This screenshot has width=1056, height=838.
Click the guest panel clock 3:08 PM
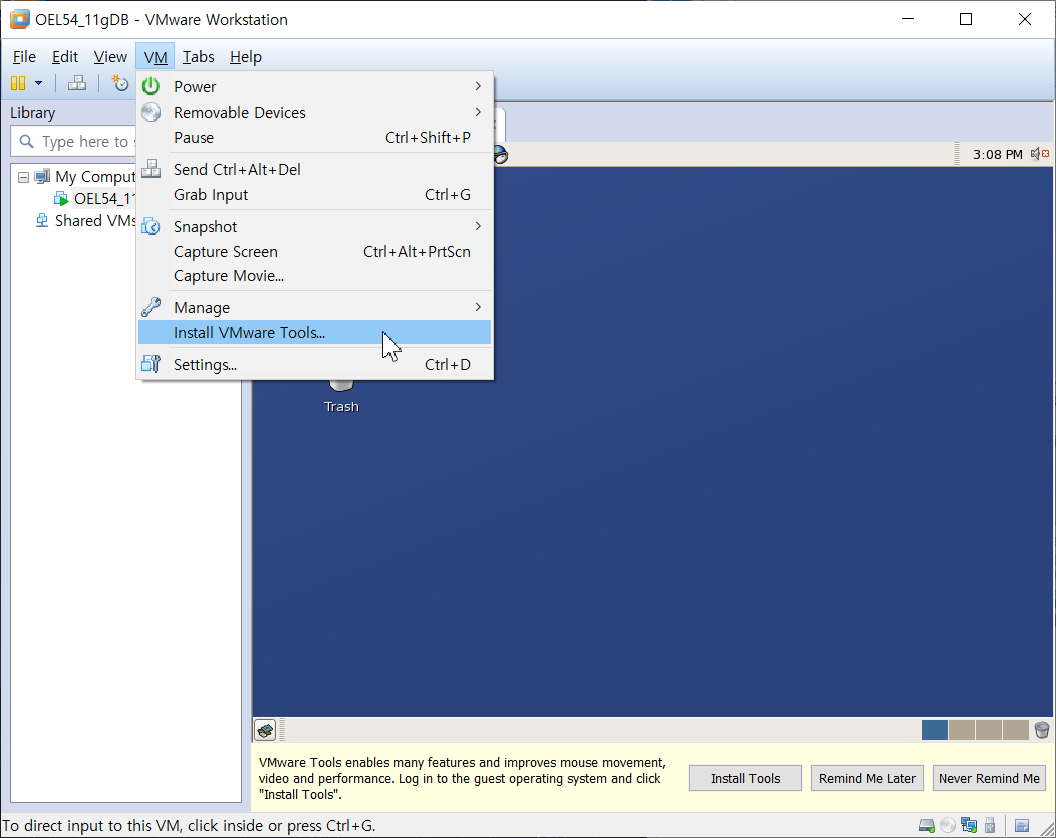997,154
